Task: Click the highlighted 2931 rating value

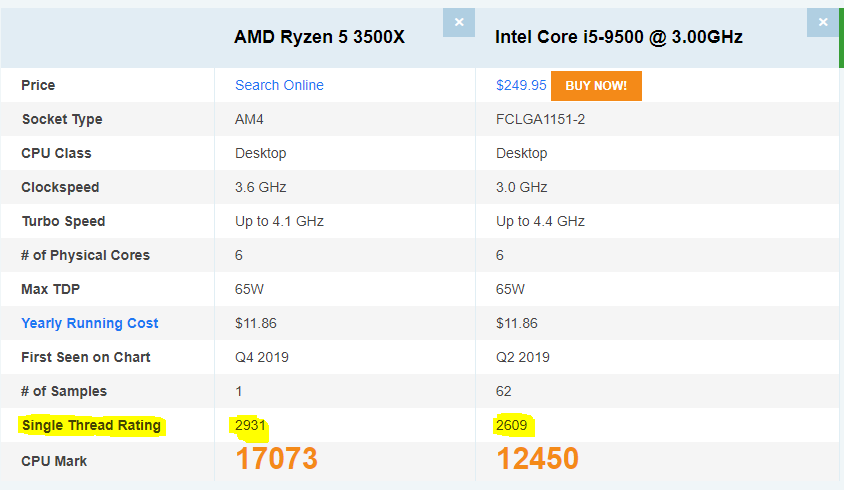Action: tap(251, 425)
